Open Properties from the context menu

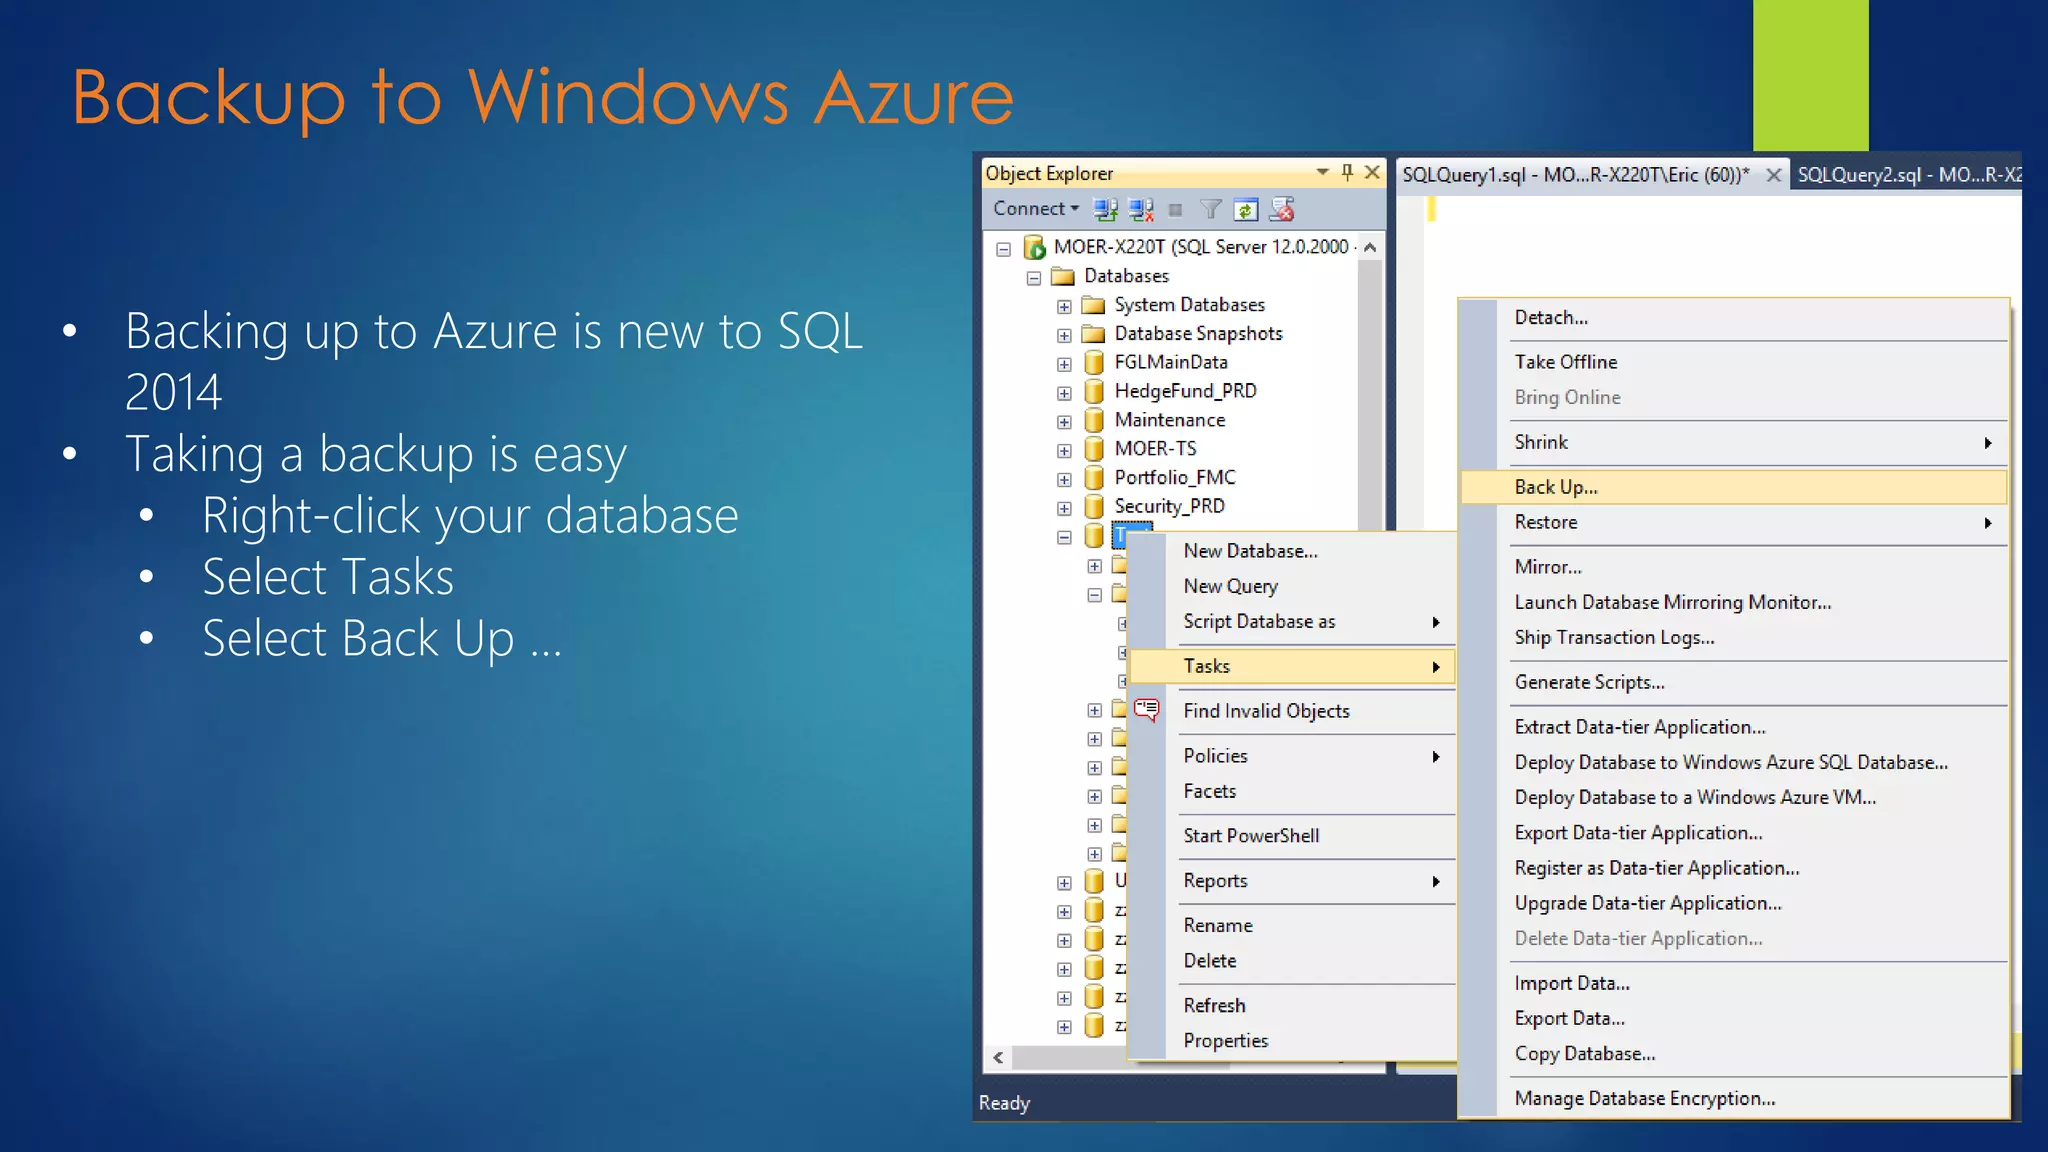click(1291, 1041)
